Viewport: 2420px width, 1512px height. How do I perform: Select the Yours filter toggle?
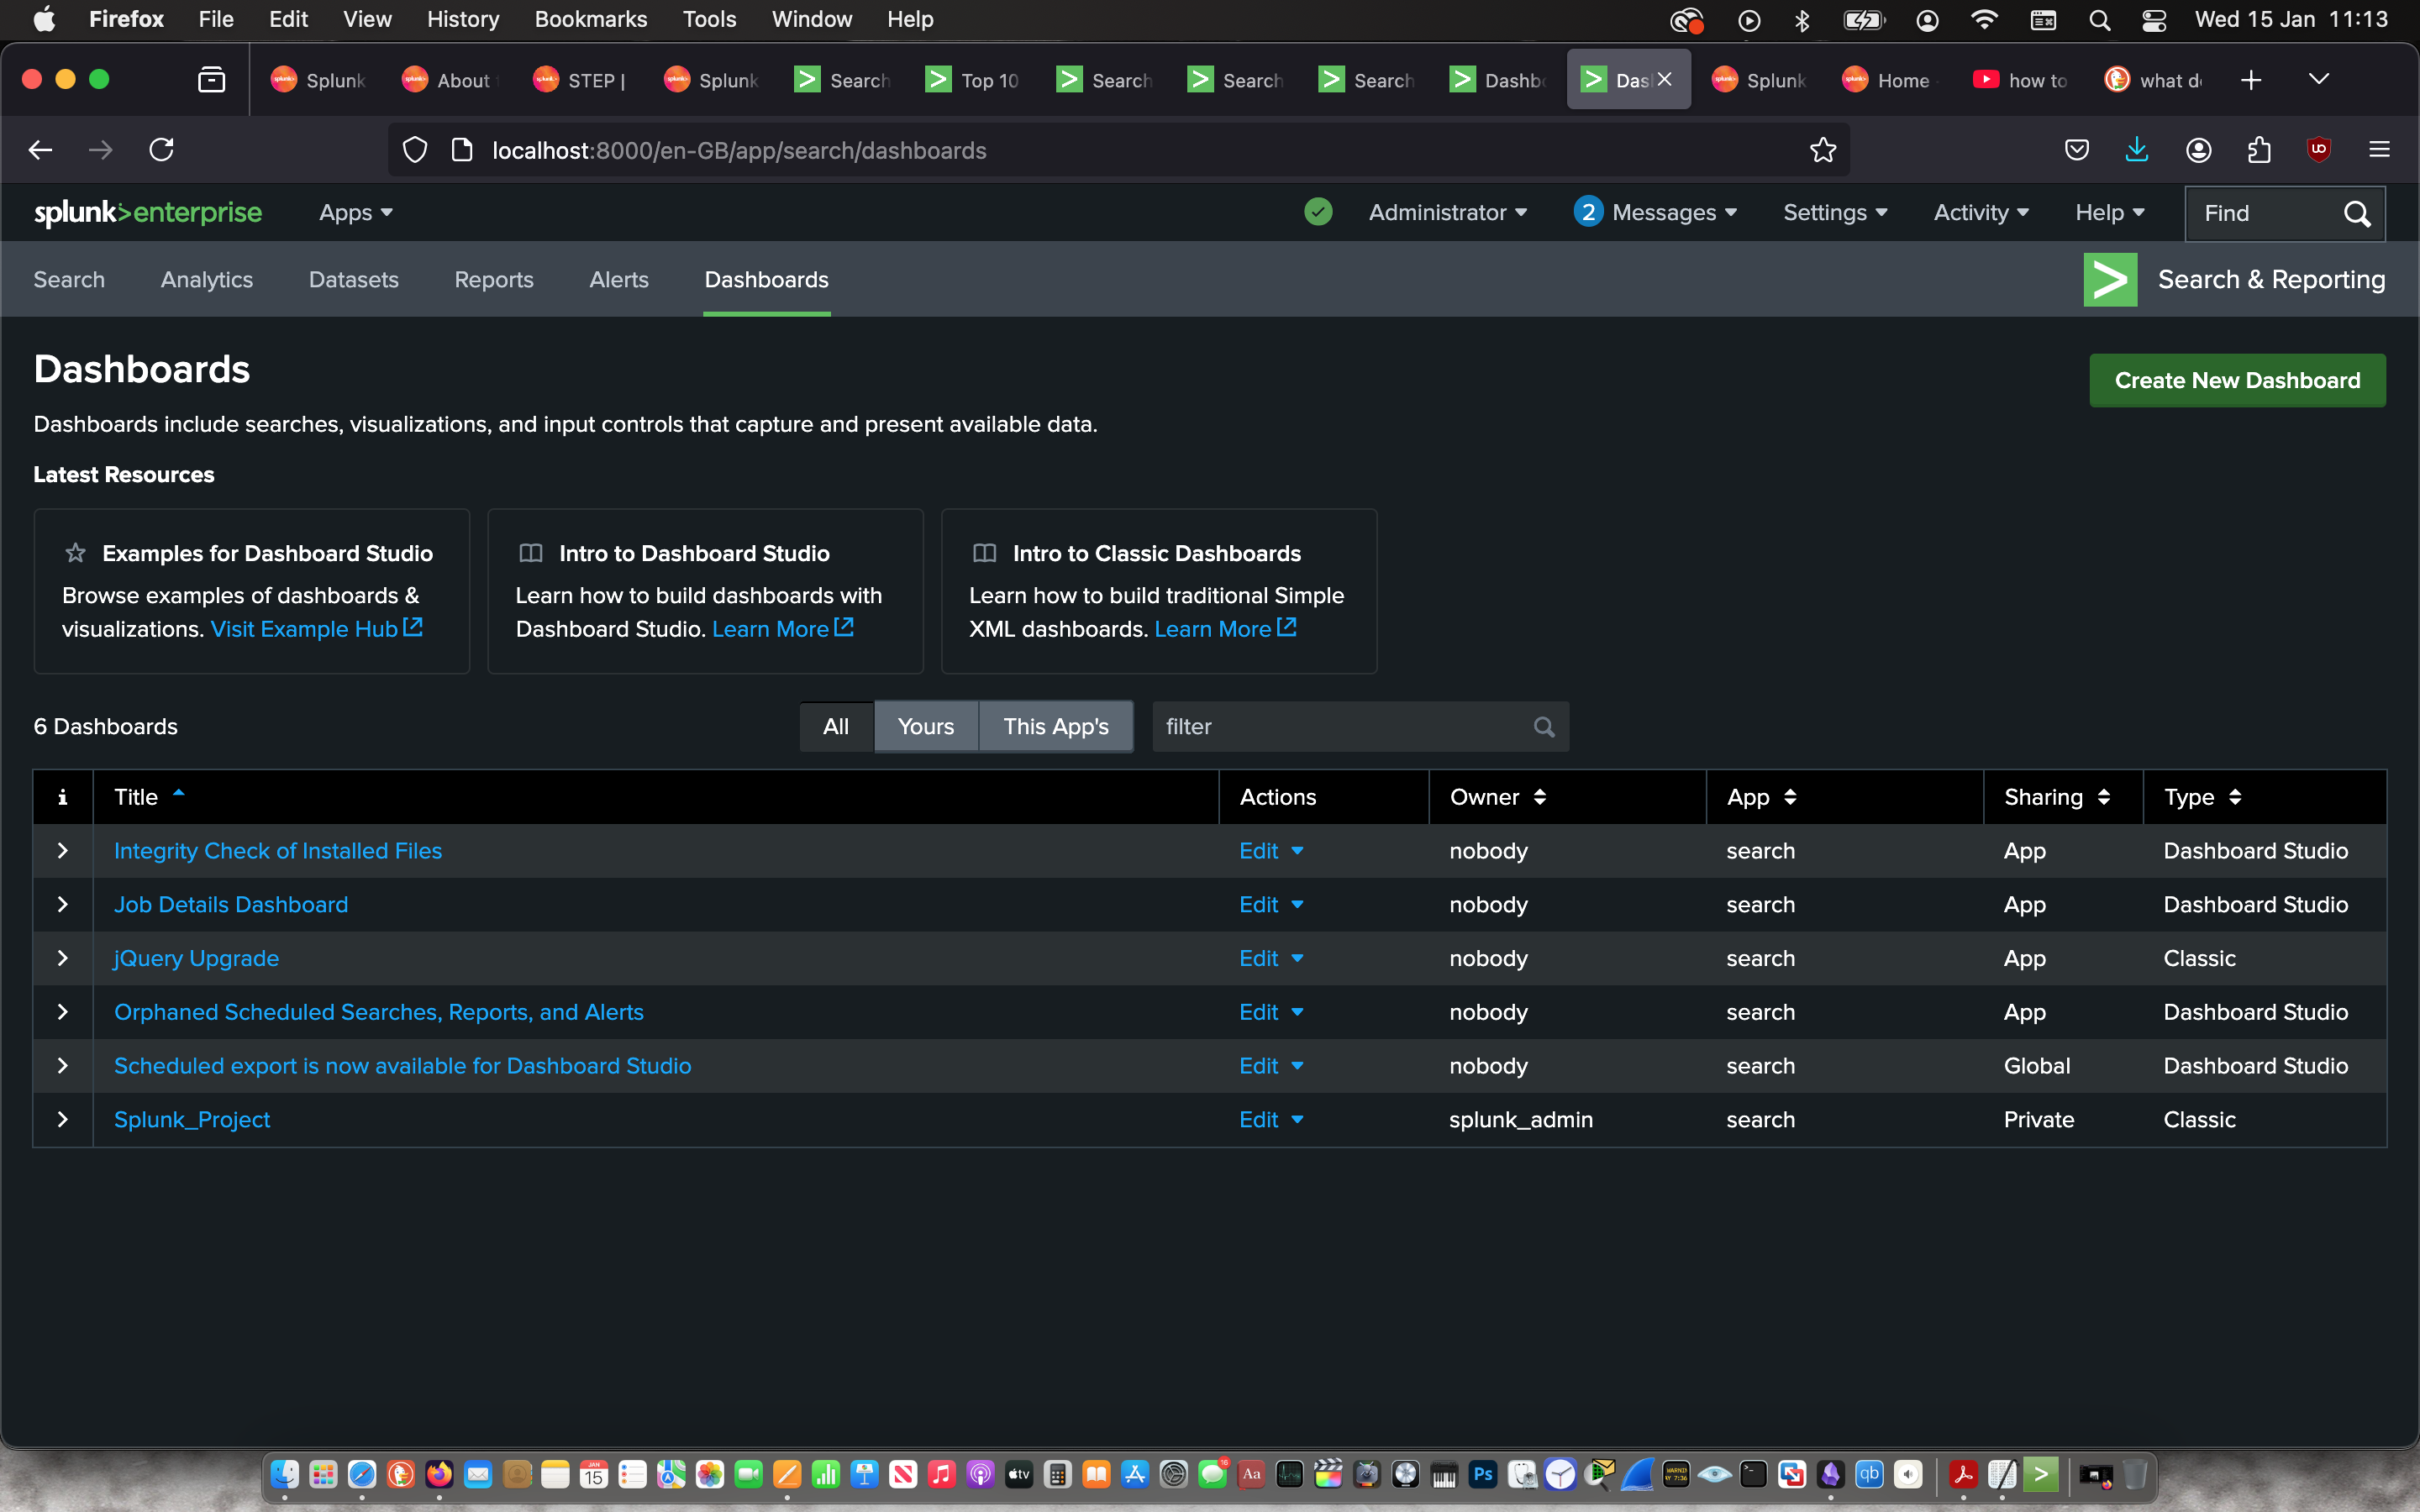(x=925, y=727)
